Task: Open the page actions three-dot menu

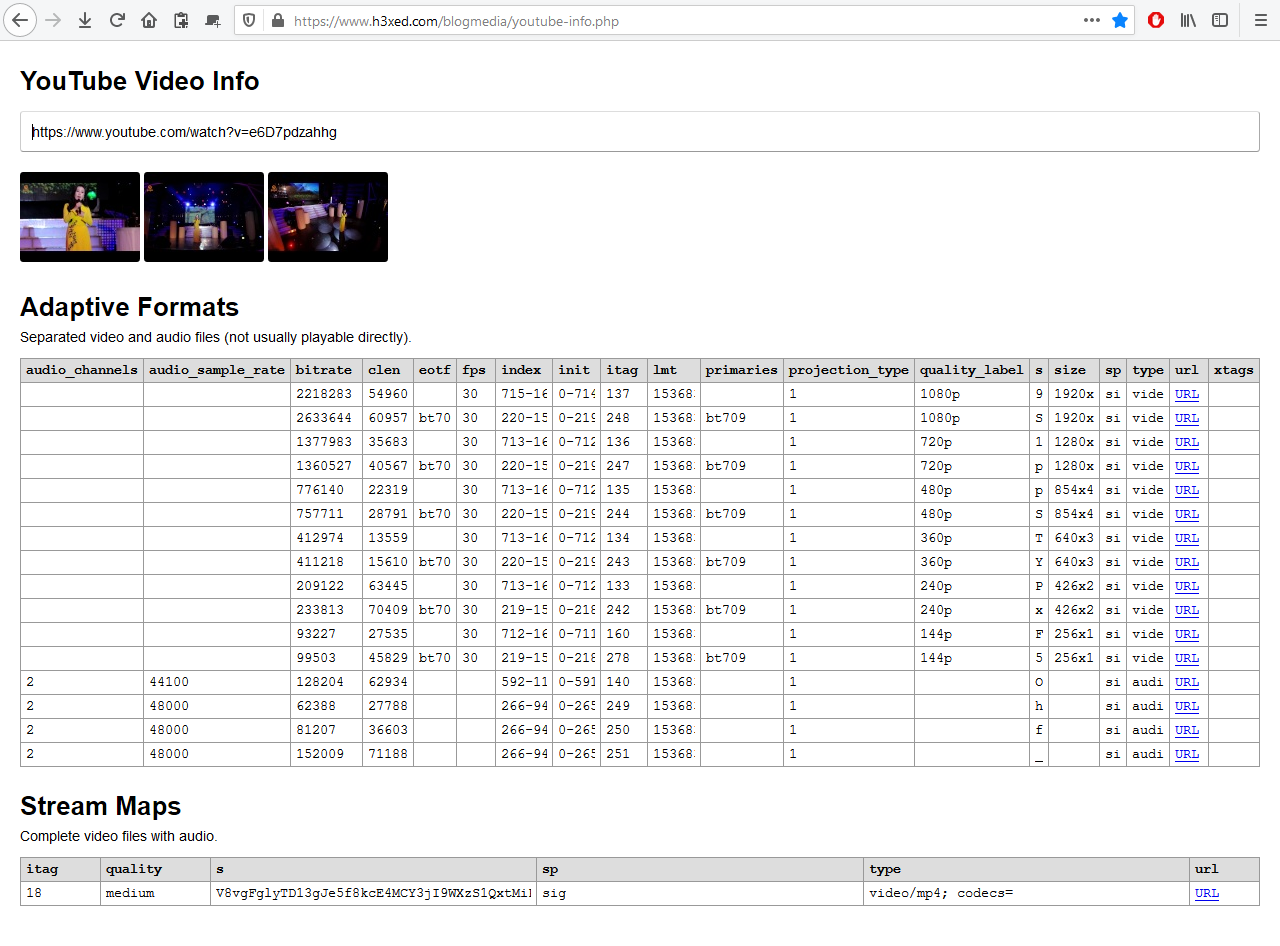Action: point(1092,20)
